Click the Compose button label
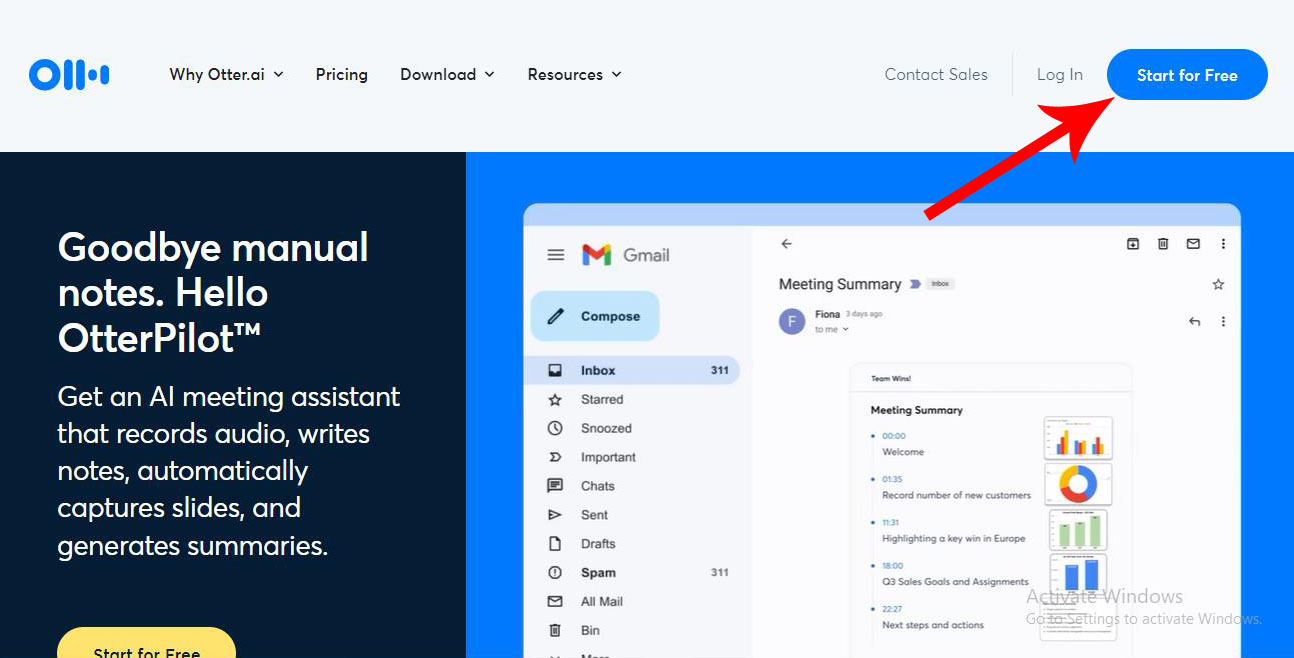The width and height of the screenshot is (1294, 658). tap(610, 316)
